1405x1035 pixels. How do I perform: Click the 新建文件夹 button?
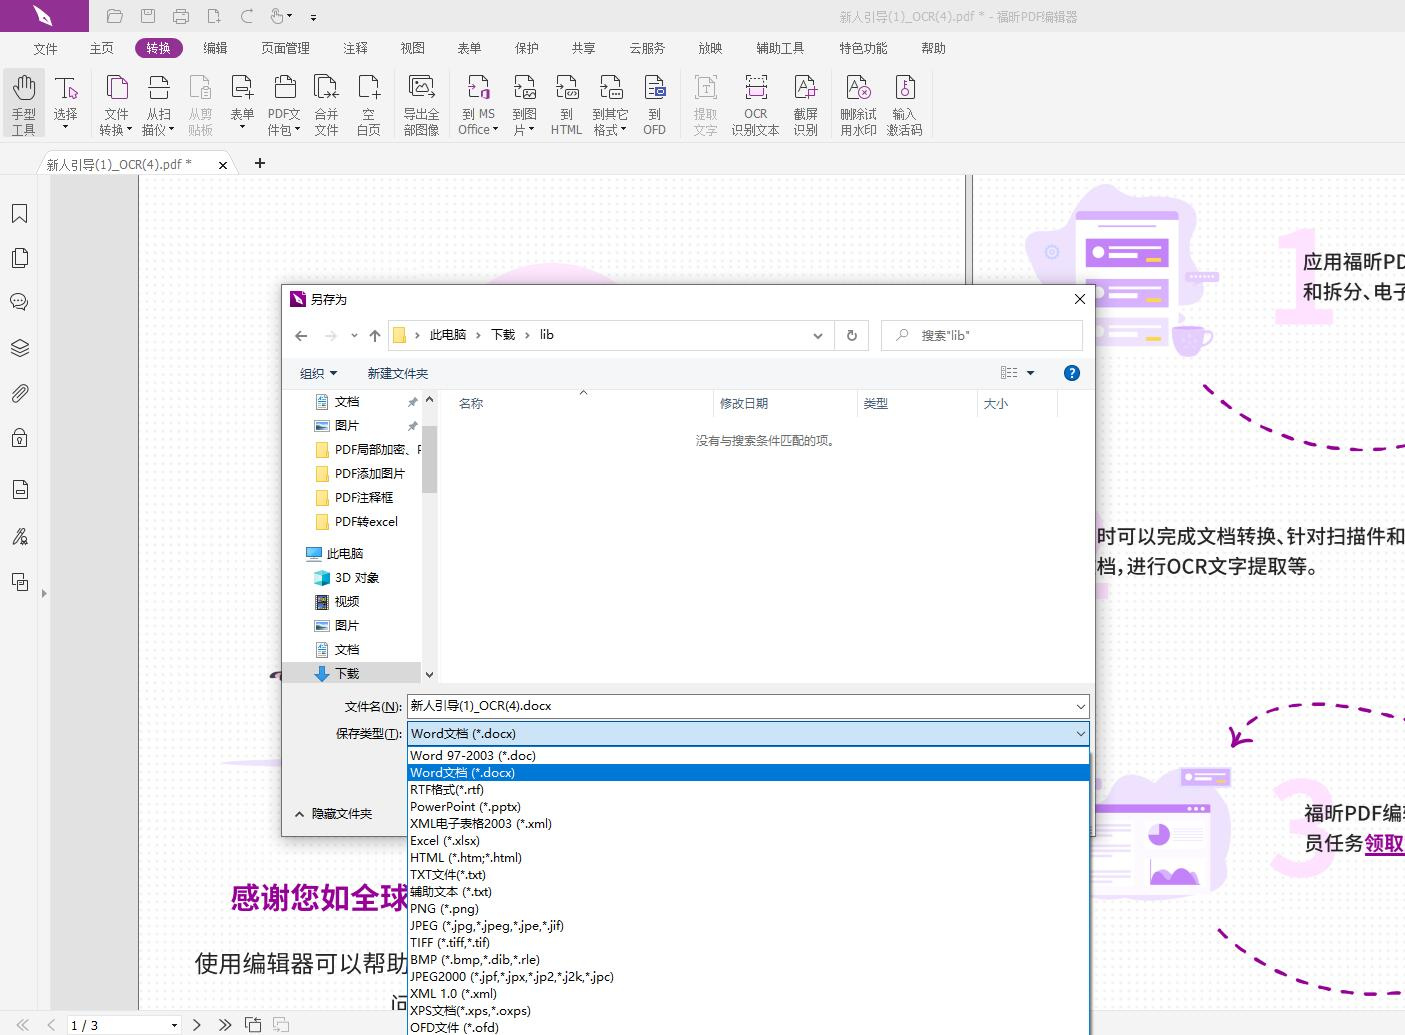397,372
